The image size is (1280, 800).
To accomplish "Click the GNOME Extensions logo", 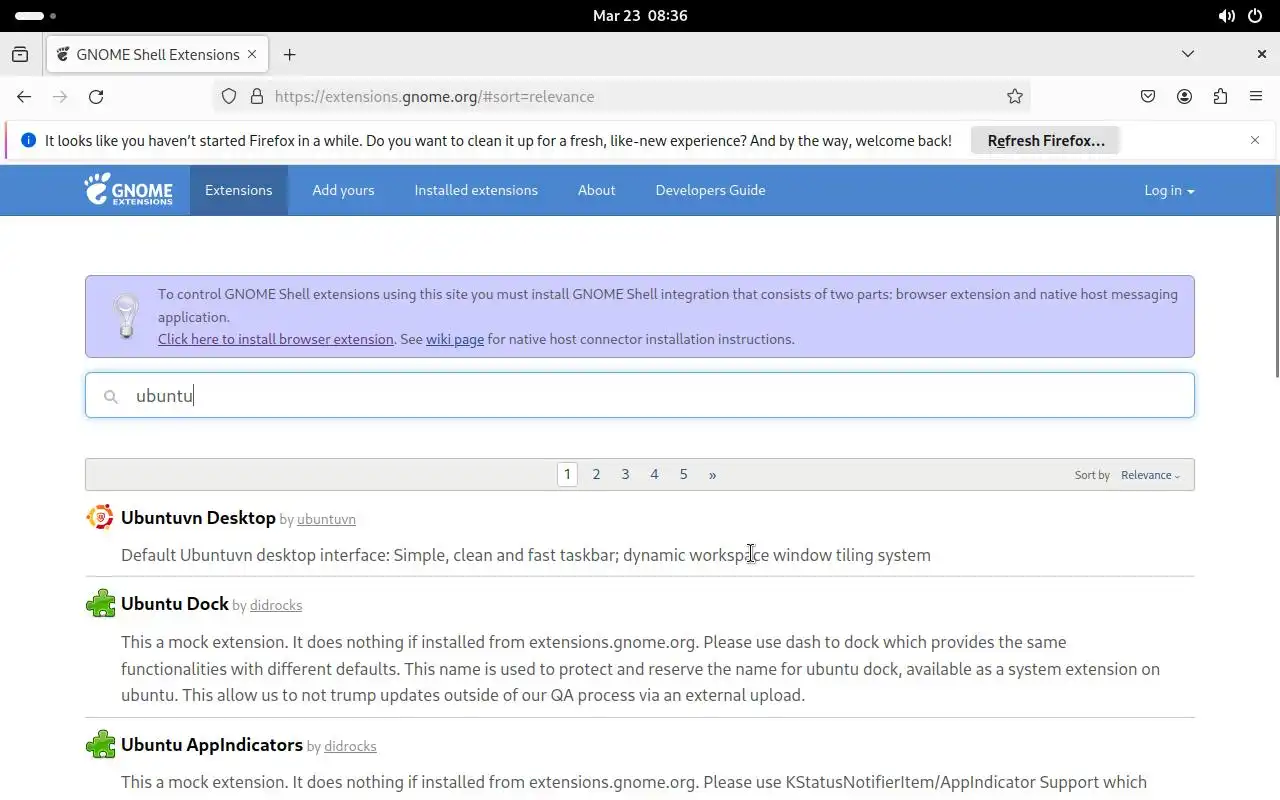I will point(128,189).
